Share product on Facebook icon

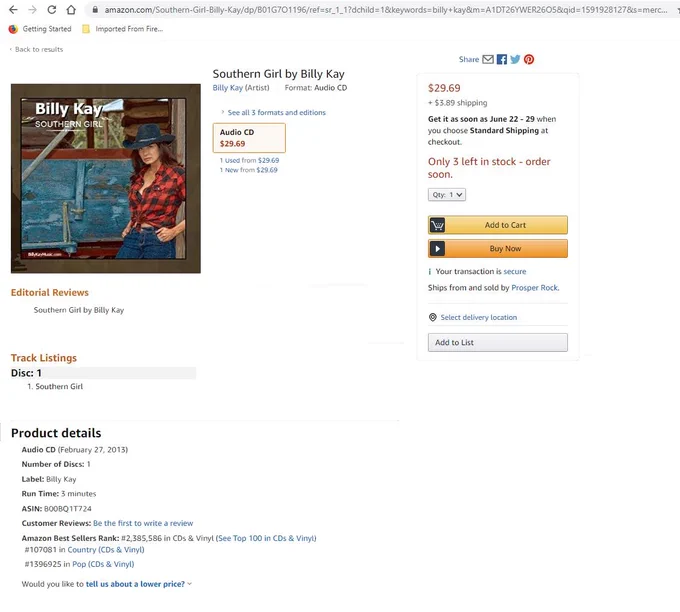(502, 59)
